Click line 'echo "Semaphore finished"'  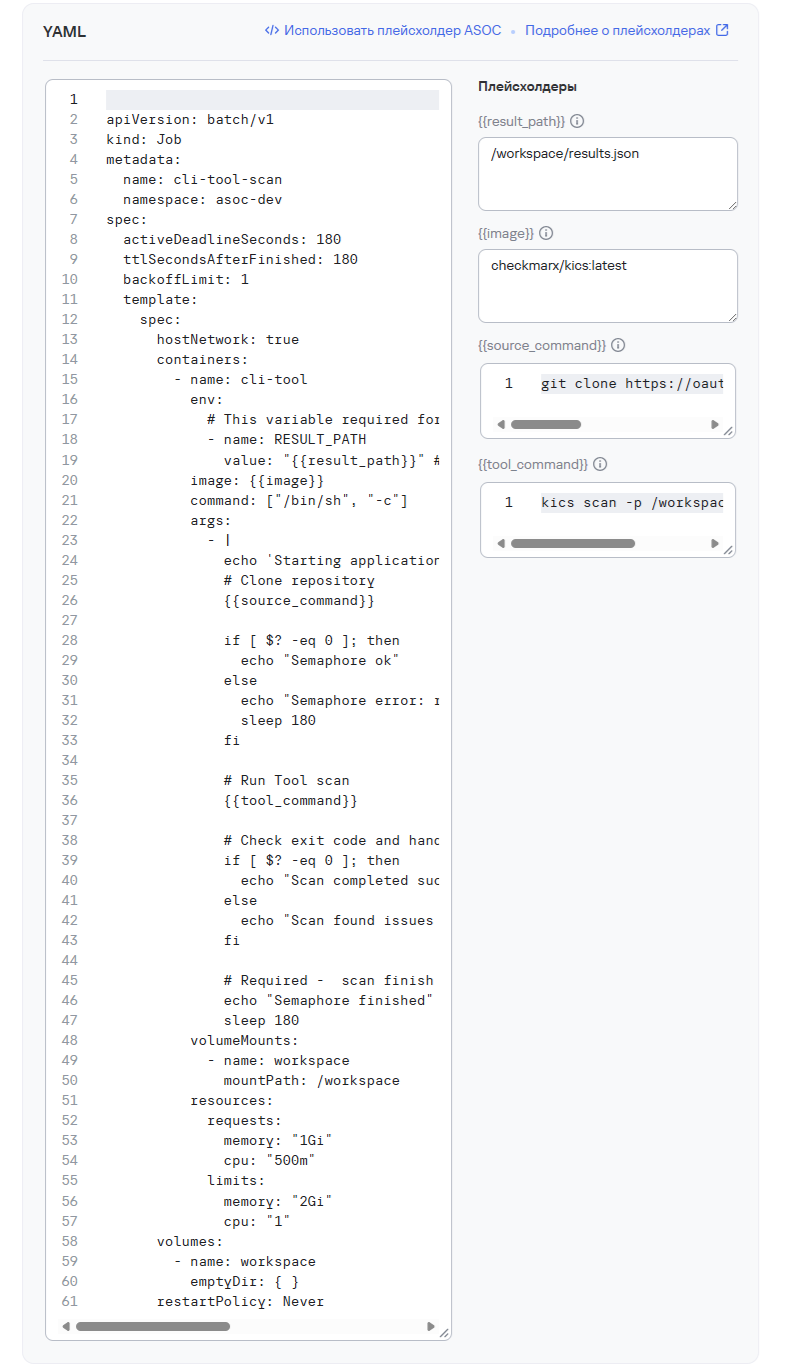pos(328,1001)
